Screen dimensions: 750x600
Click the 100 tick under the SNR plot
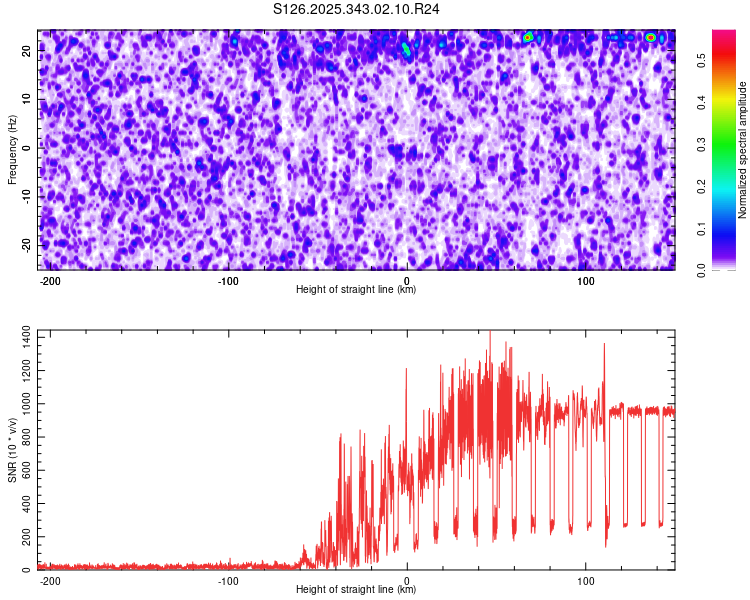click(x=585, y=580)
